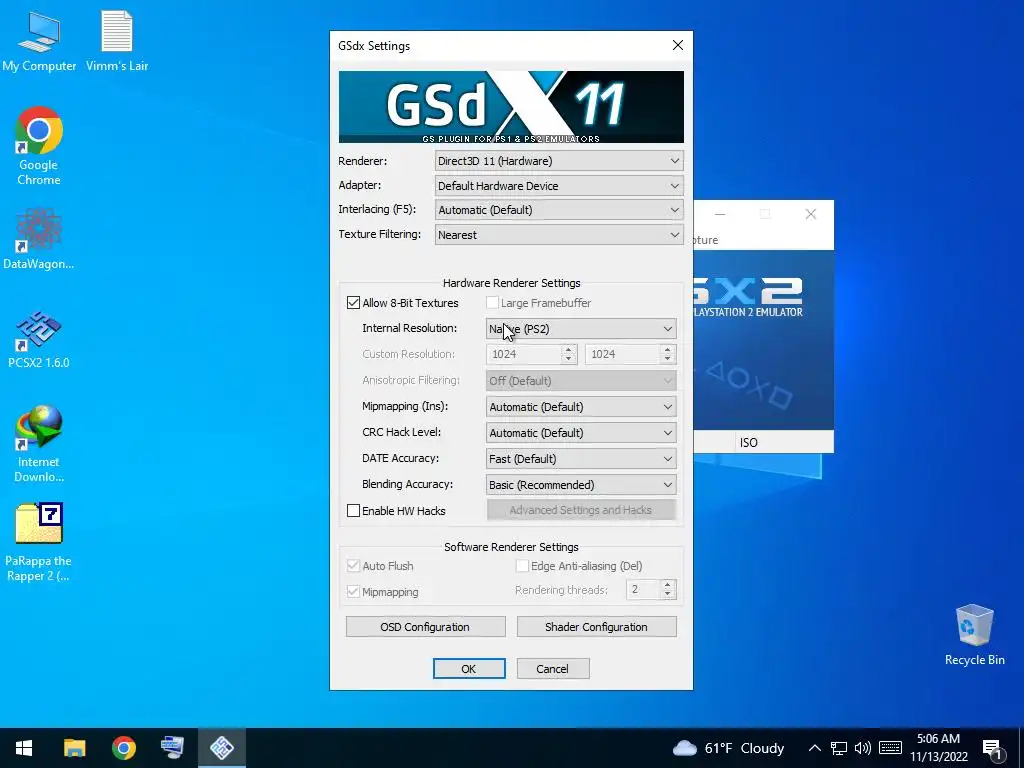Increase Rendering threads value
Image resolution: width=1024 pixels, height=768 pixels.
(x=667, y=585)
